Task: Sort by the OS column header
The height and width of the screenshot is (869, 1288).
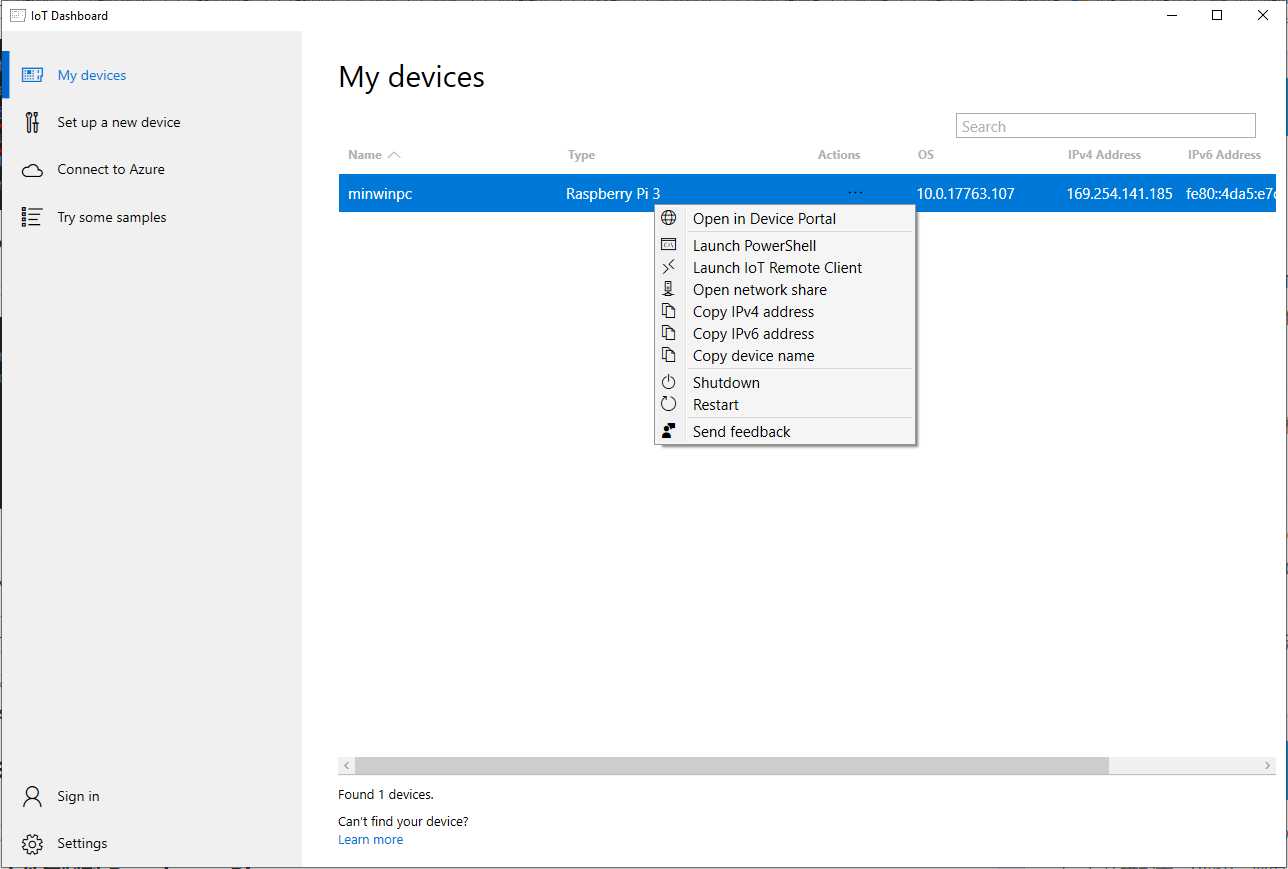Action: (926, 155)
